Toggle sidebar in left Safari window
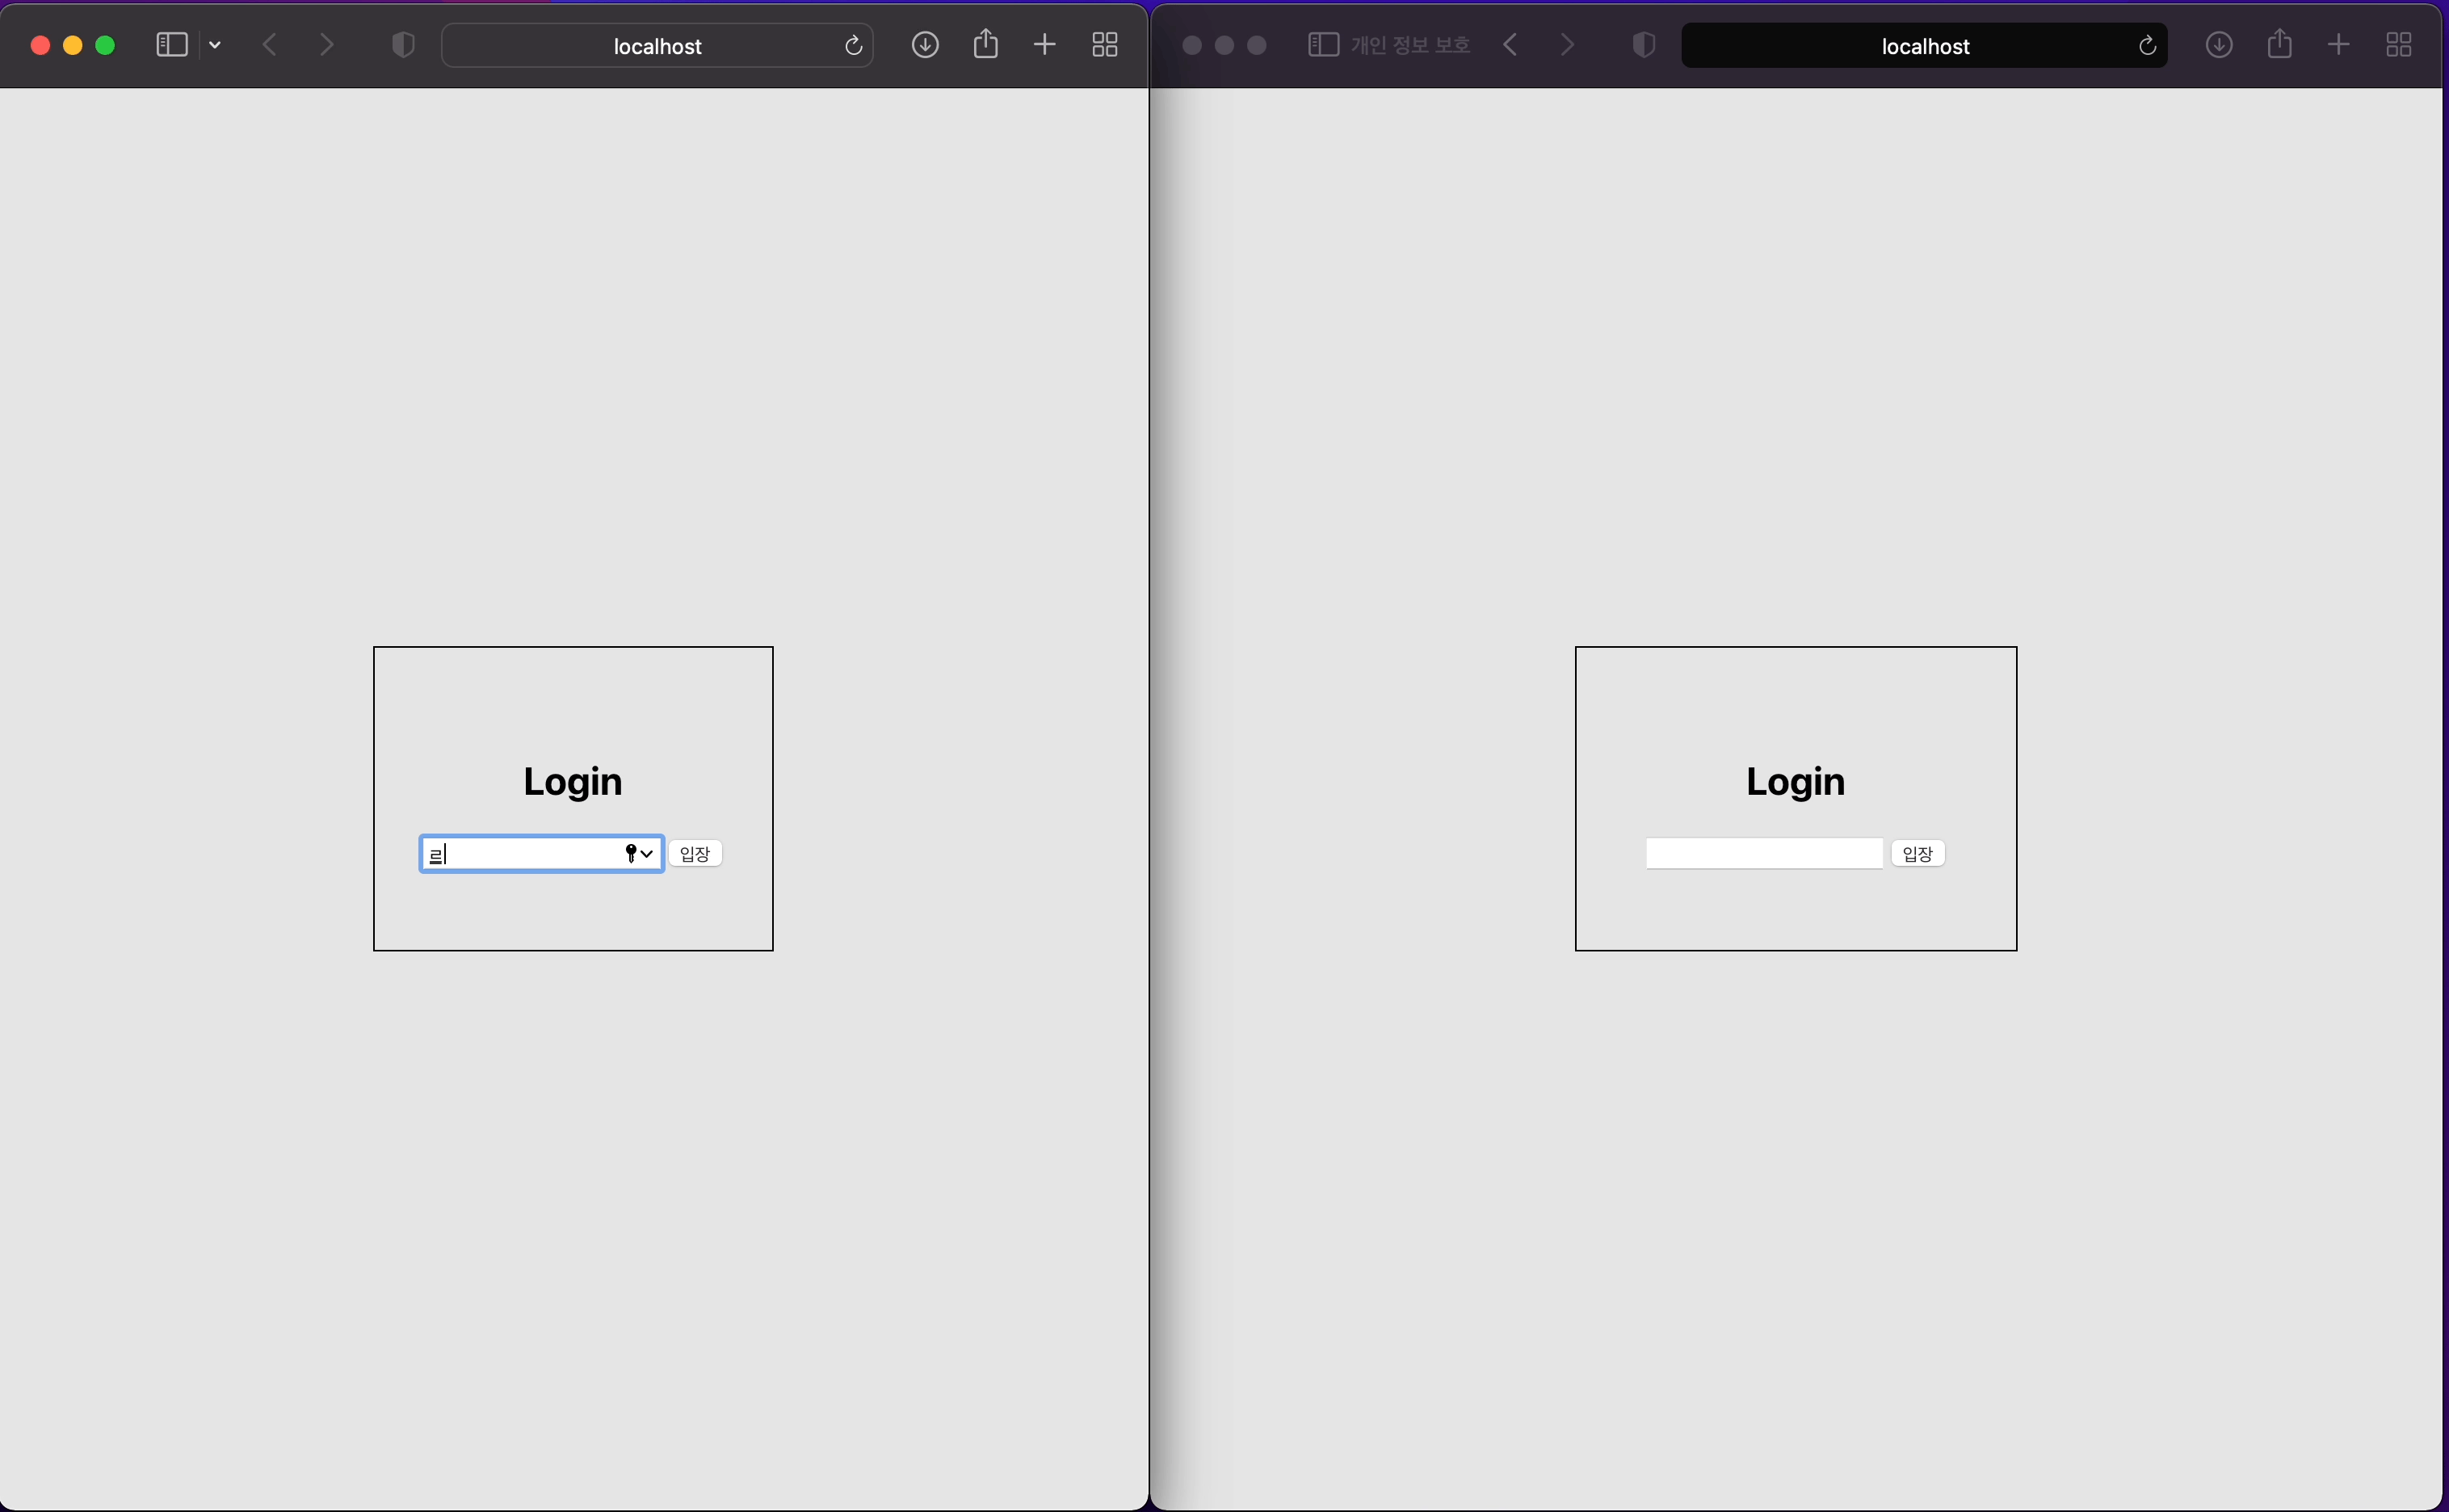Image resolution: width=2449 pixels, height=1512 pixels. click(172, 45)
